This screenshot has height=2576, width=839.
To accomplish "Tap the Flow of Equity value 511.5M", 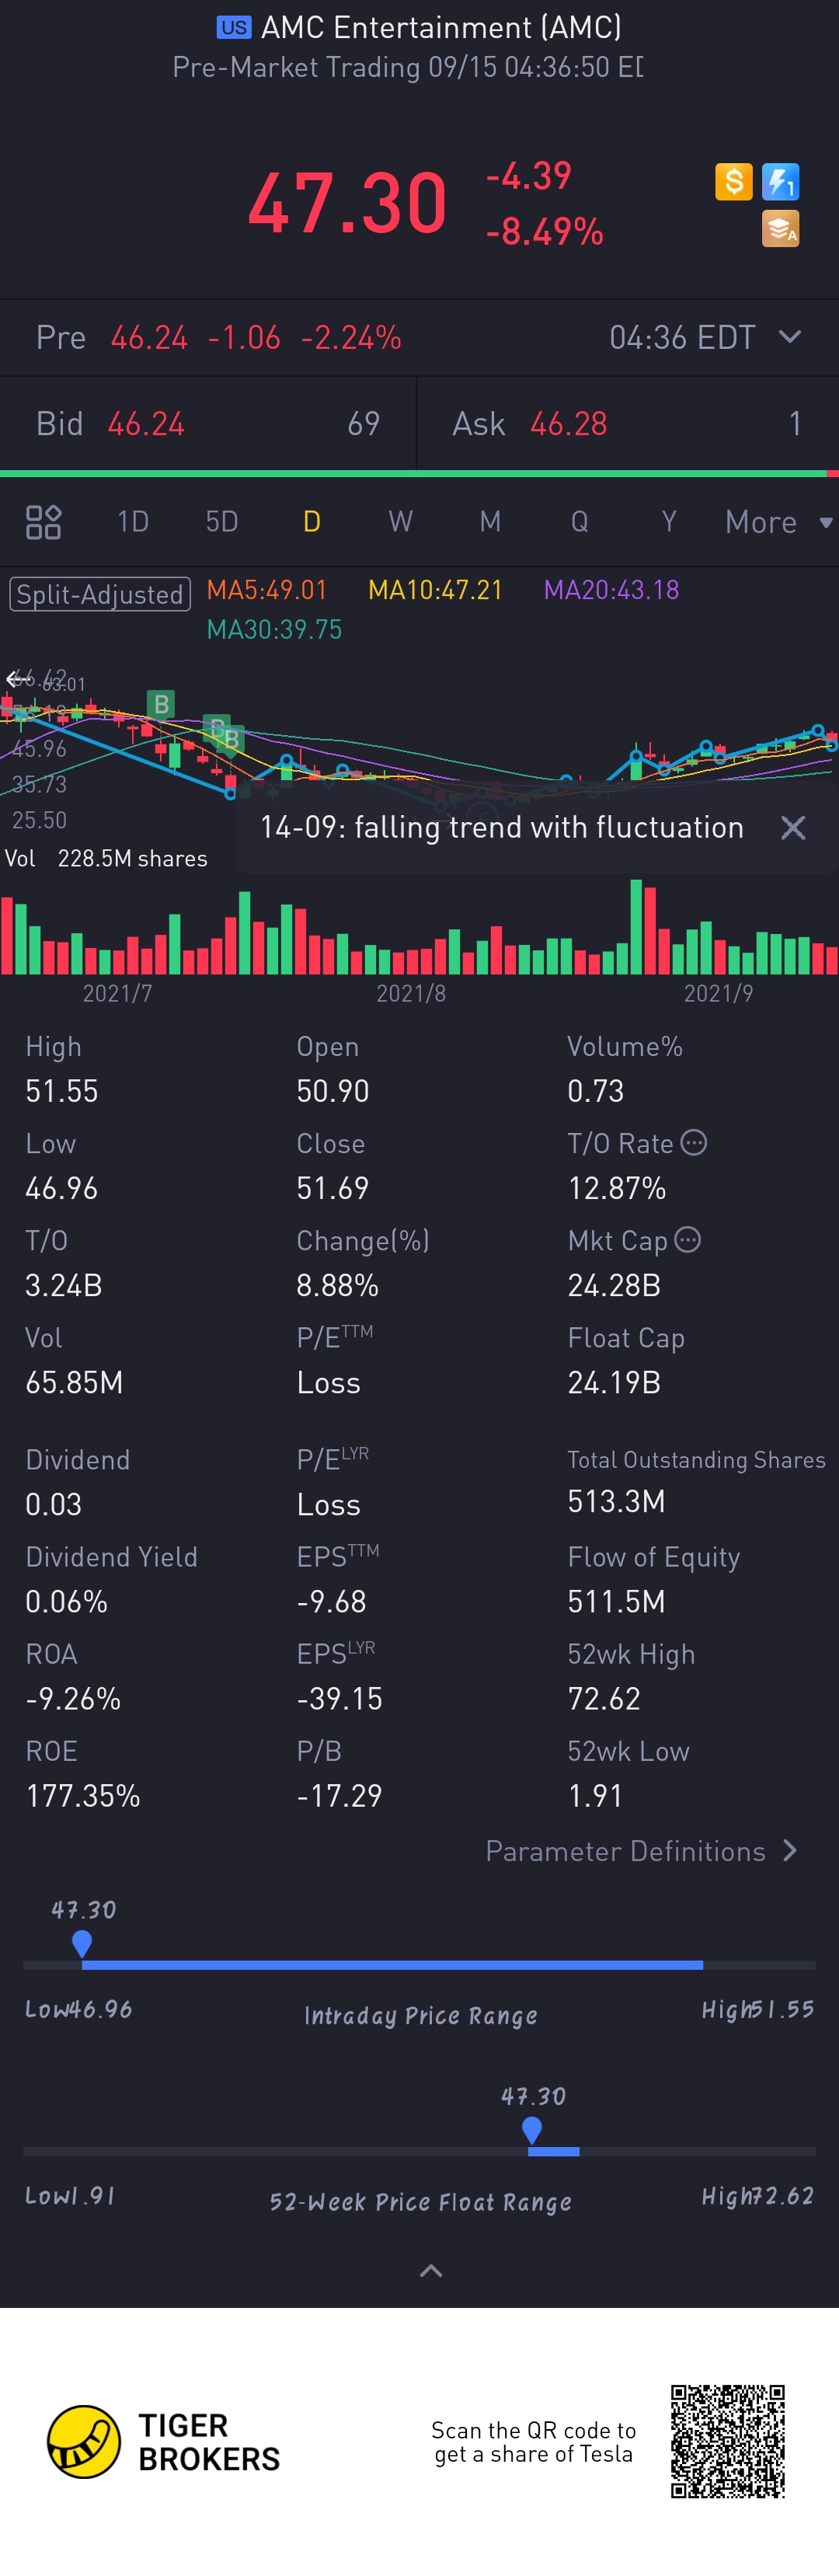I will [x=616, y=1601].
